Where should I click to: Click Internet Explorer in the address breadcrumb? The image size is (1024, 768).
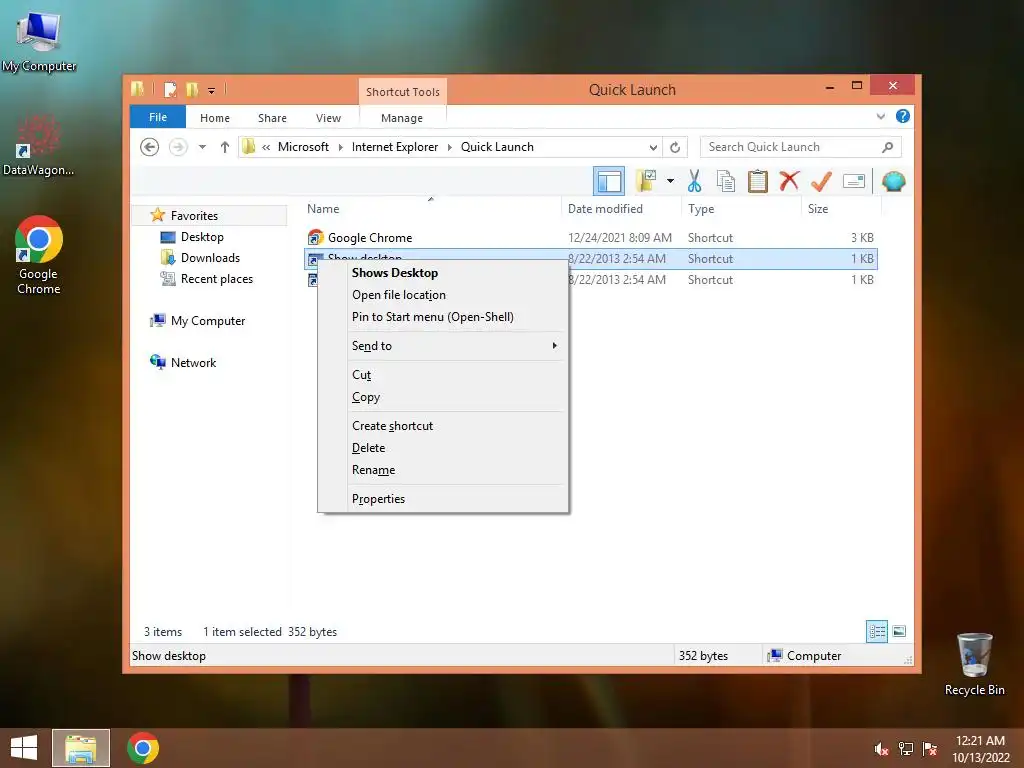394,147
